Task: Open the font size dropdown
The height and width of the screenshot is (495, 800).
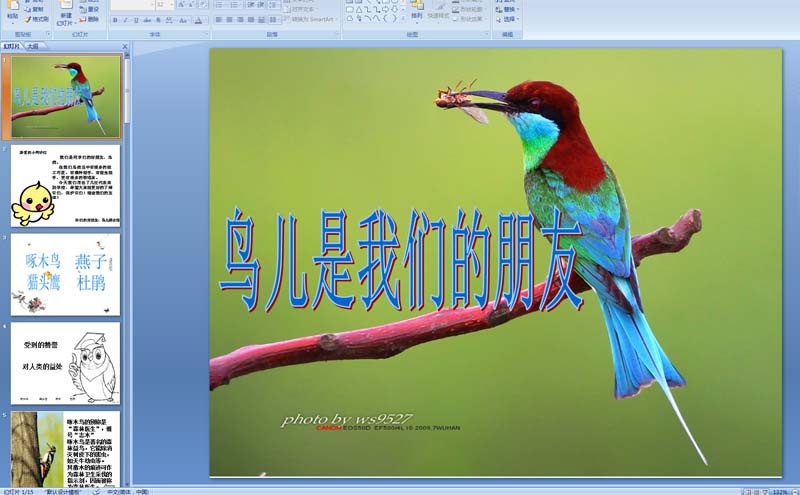Action: tap(171, 5)
